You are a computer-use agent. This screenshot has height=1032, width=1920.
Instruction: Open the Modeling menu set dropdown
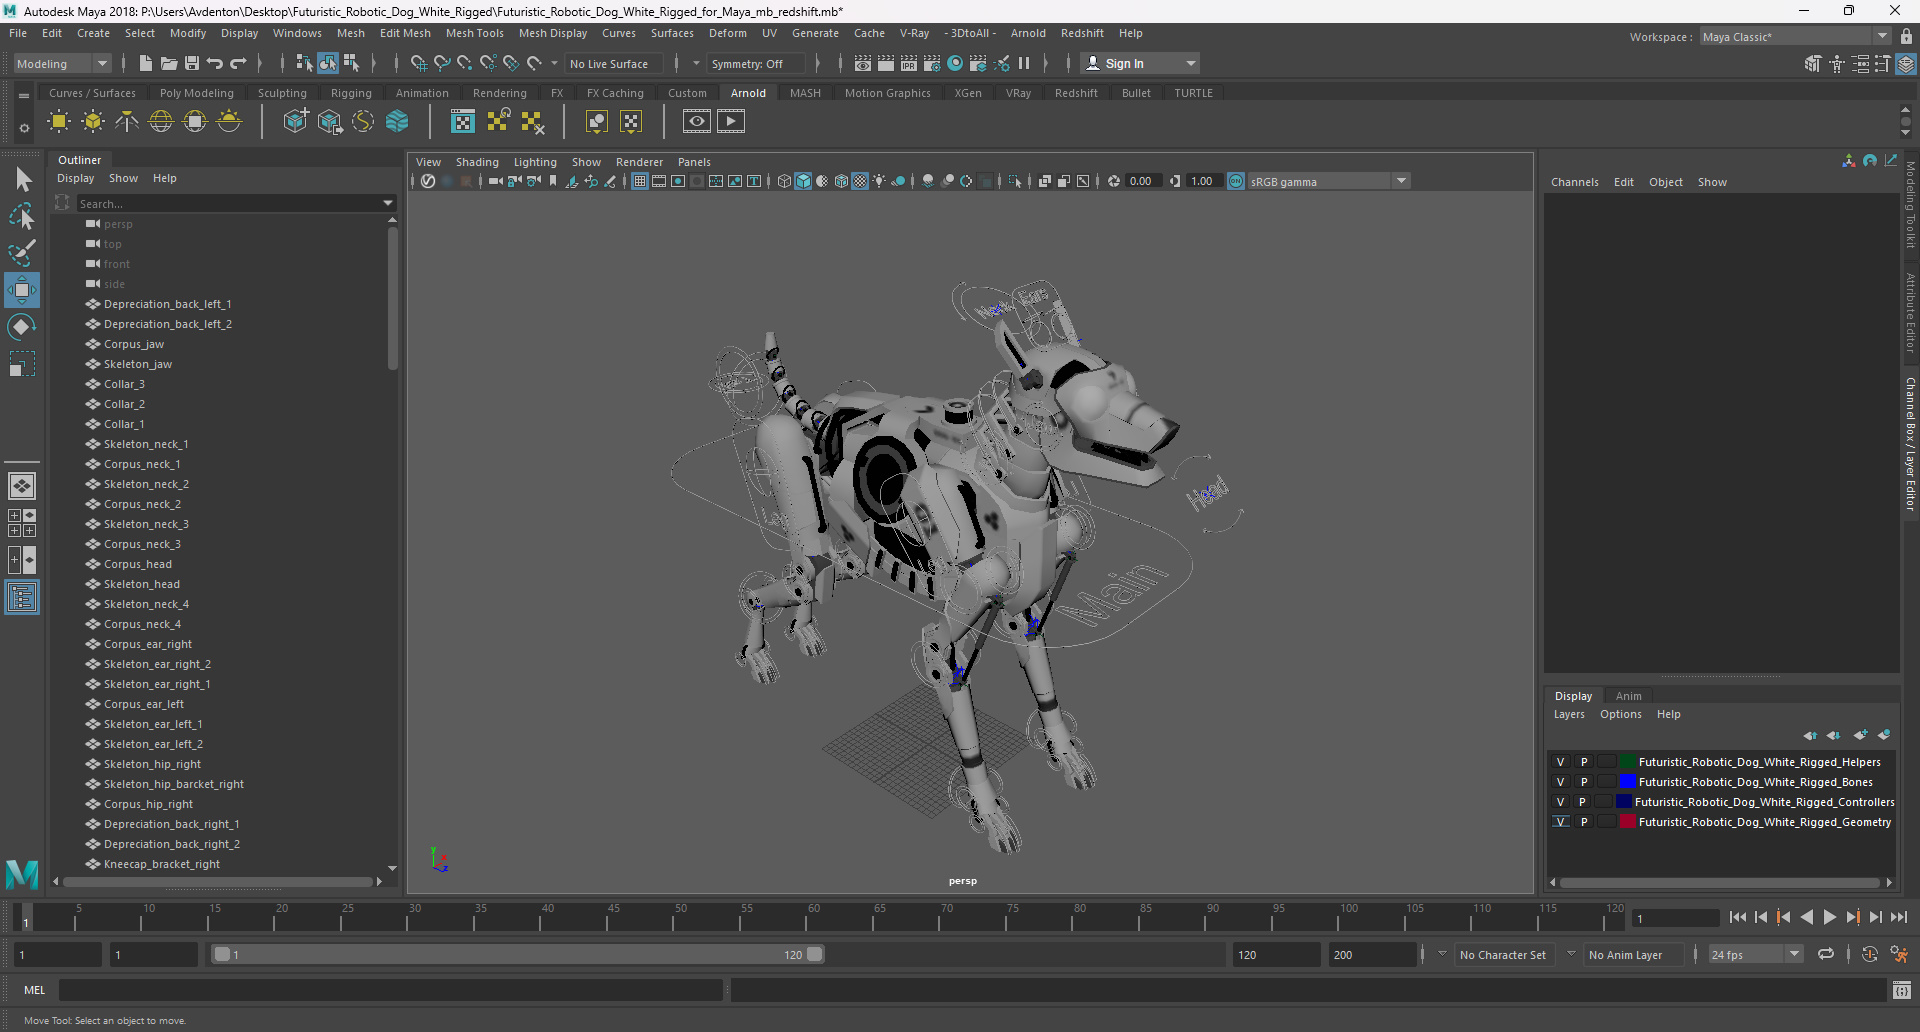point(62,63)
